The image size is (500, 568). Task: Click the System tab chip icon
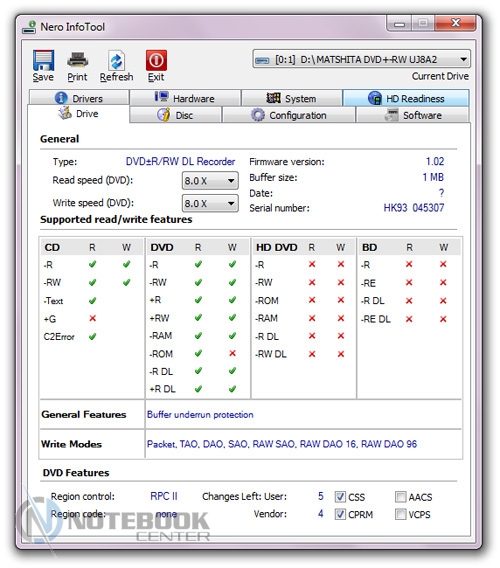click(x=273, y=98)
